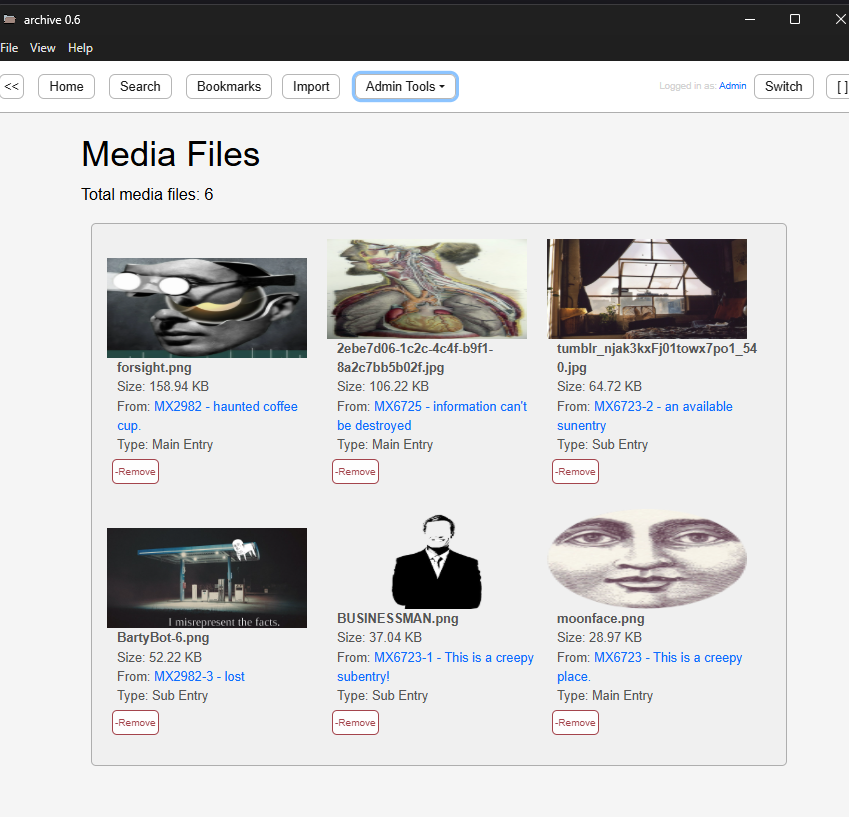Viewport: 849px width, 817px height.
Task: Expand the Admin Tools dropdown
Action: coord(405,86)
